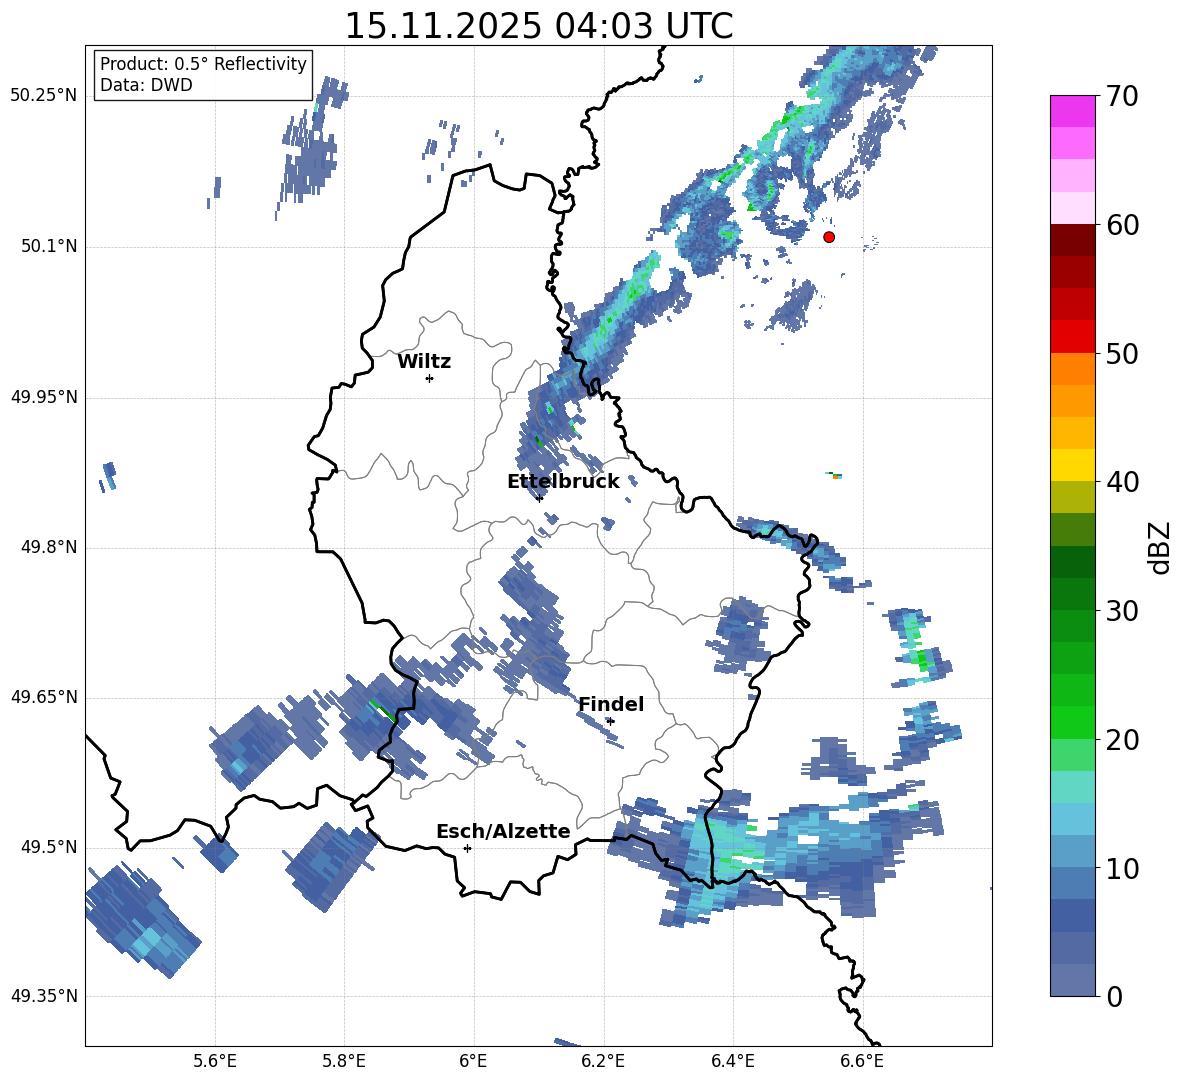1184x1081 pixels.
Task: Click the Ettelbruck city label
Action: pos(563,482)
